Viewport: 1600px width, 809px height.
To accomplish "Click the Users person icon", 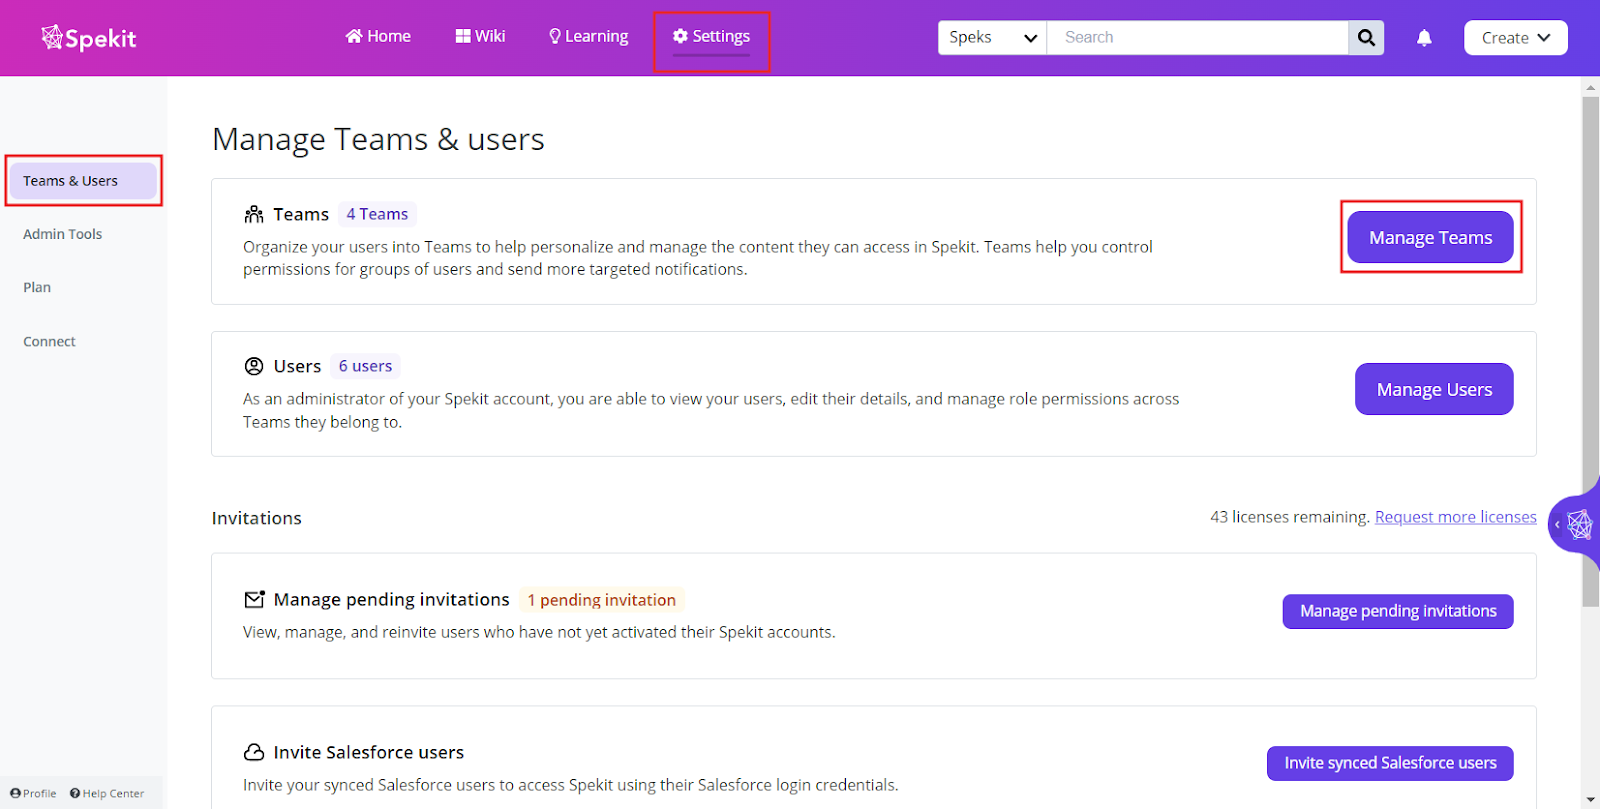I will click(254, 366).
